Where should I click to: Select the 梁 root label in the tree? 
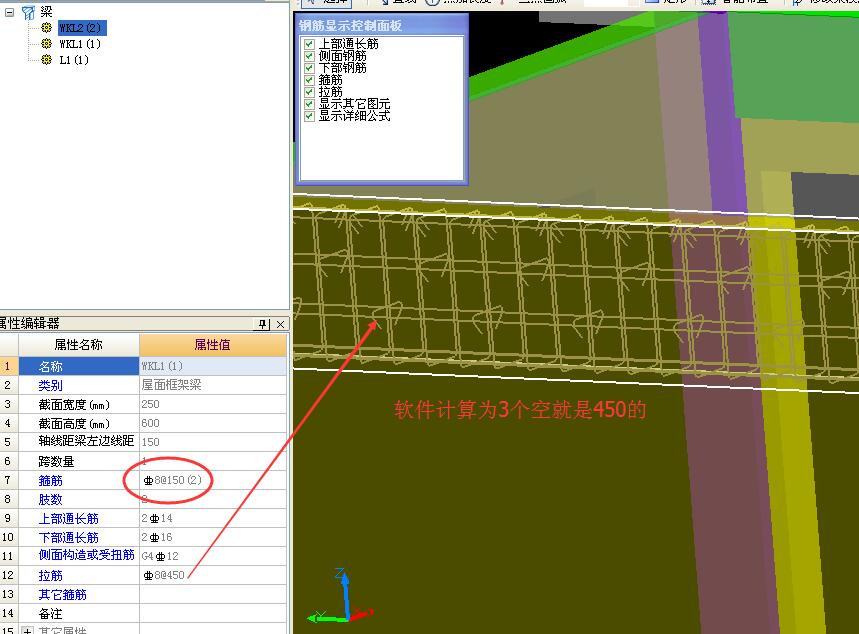click(x=47, y=12)
